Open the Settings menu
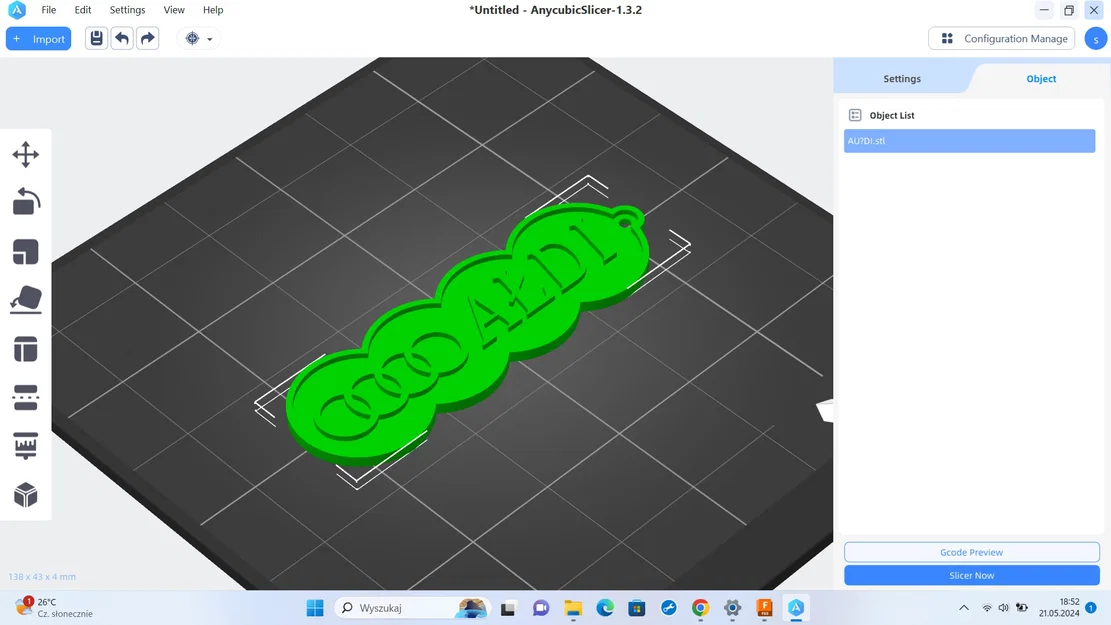The width and height of the screenshot is (1111, 625). [128, 10]
